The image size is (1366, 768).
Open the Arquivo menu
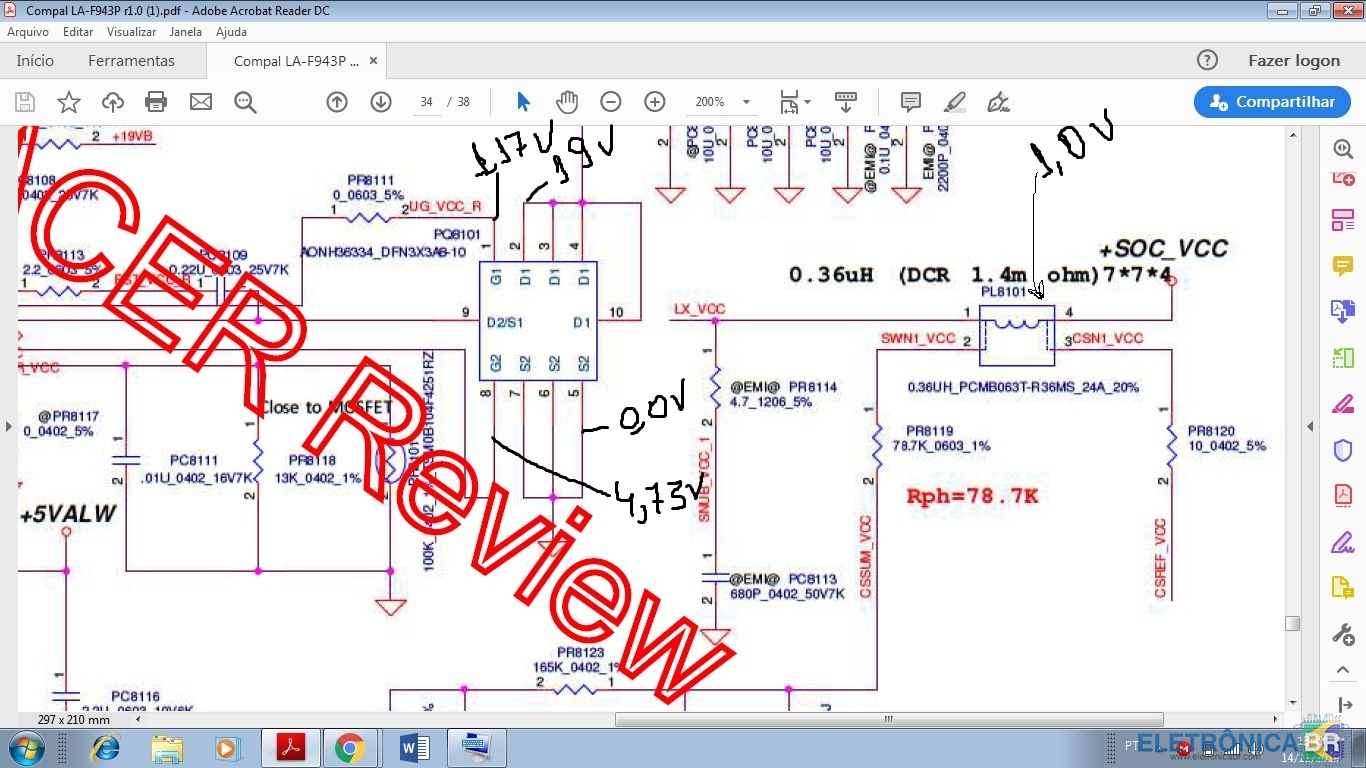pyautogui.click(x=28, y=31)
